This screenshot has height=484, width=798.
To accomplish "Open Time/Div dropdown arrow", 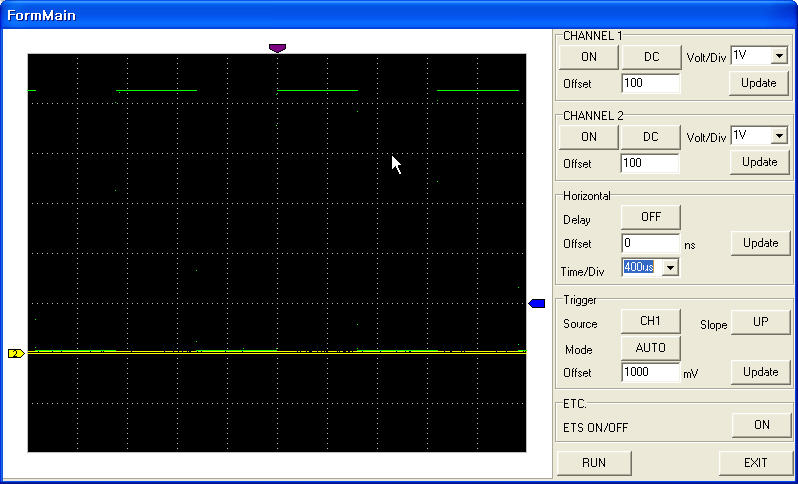I will 671,267.
